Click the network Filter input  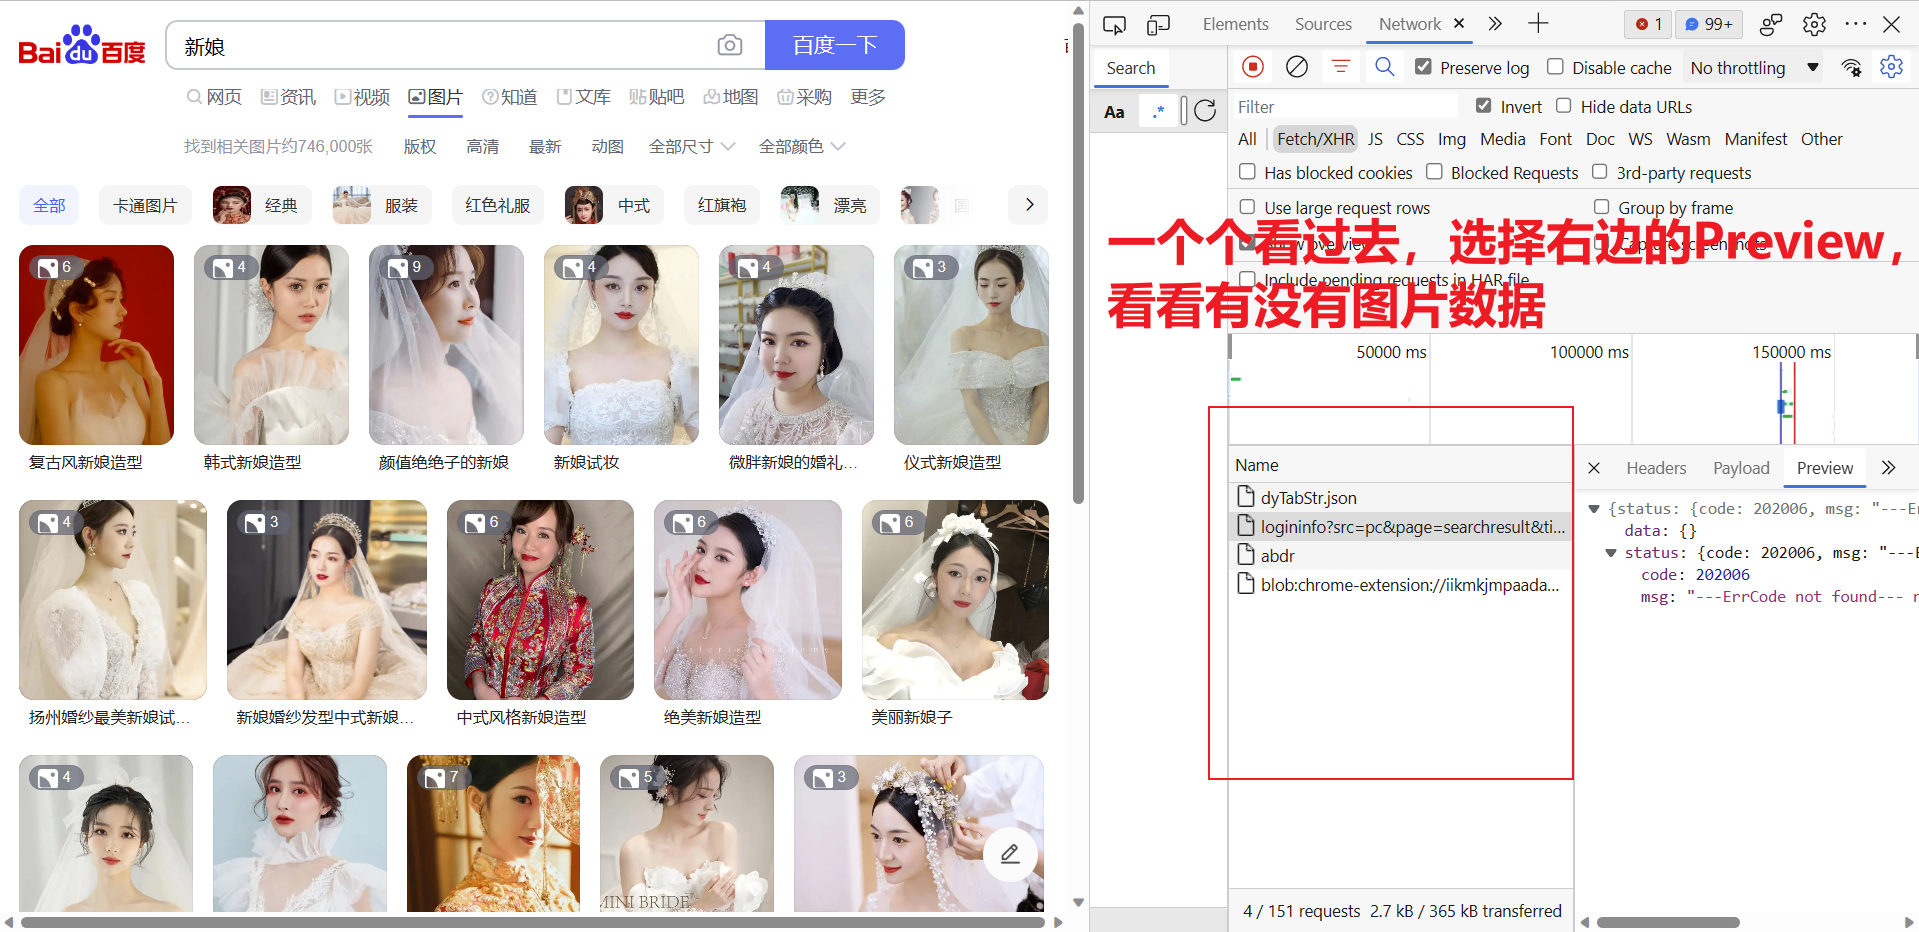(x=1346, y=106)
